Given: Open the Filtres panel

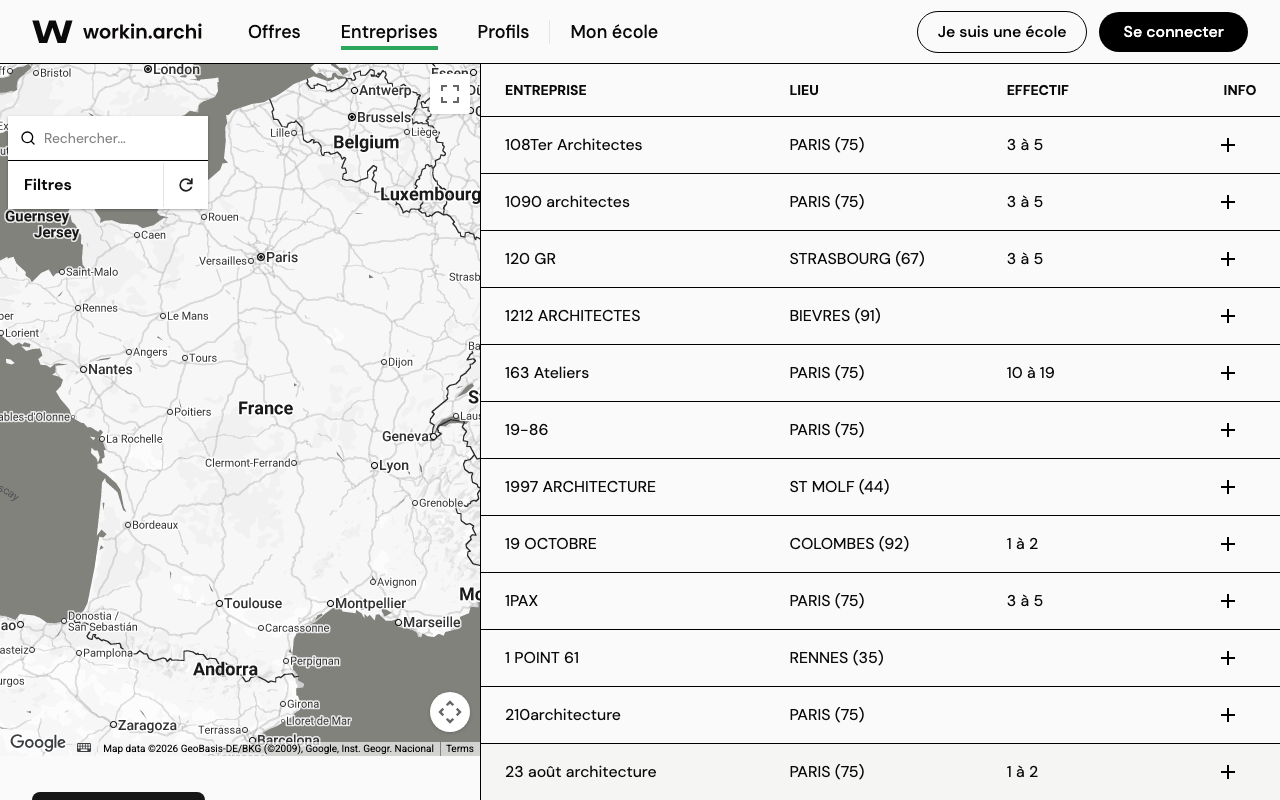Looking at the screenshot, I should point(86,185).
